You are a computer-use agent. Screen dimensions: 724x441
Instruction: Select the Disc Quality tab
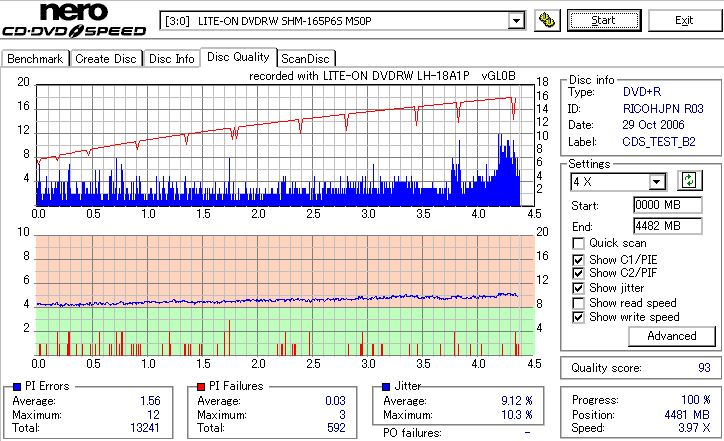(x=238, y=57)
